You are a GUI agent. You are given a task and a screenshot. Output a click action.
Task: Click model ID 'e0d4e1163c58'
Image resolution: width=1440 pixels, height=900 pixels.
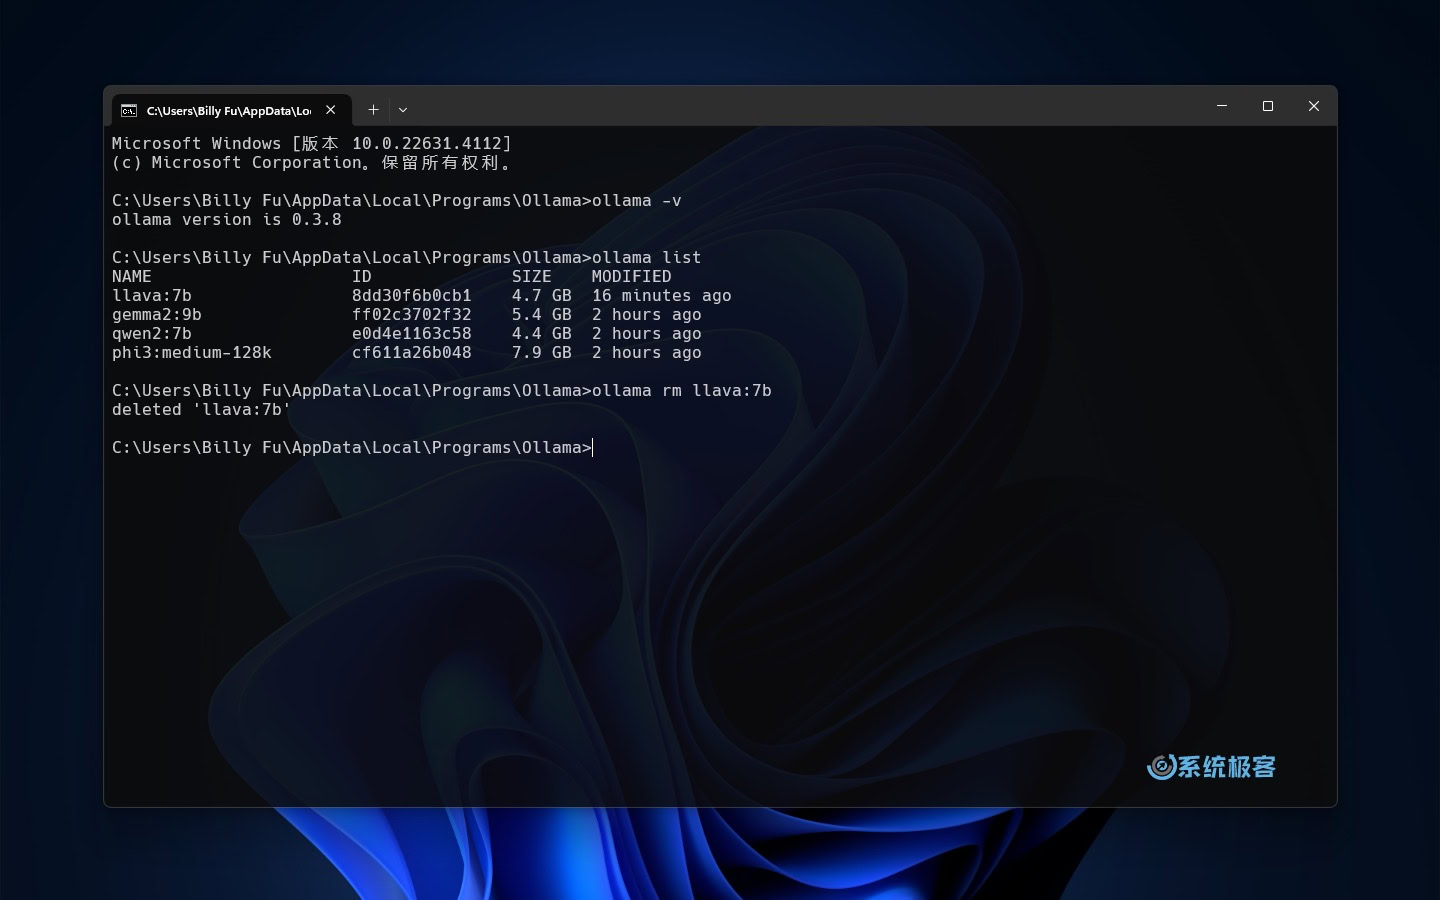click(x=412, y=333)
